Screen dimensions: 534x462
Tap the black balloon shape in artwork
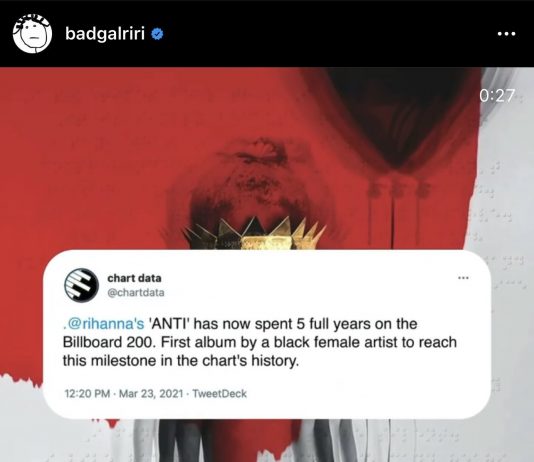click(398, 116)
